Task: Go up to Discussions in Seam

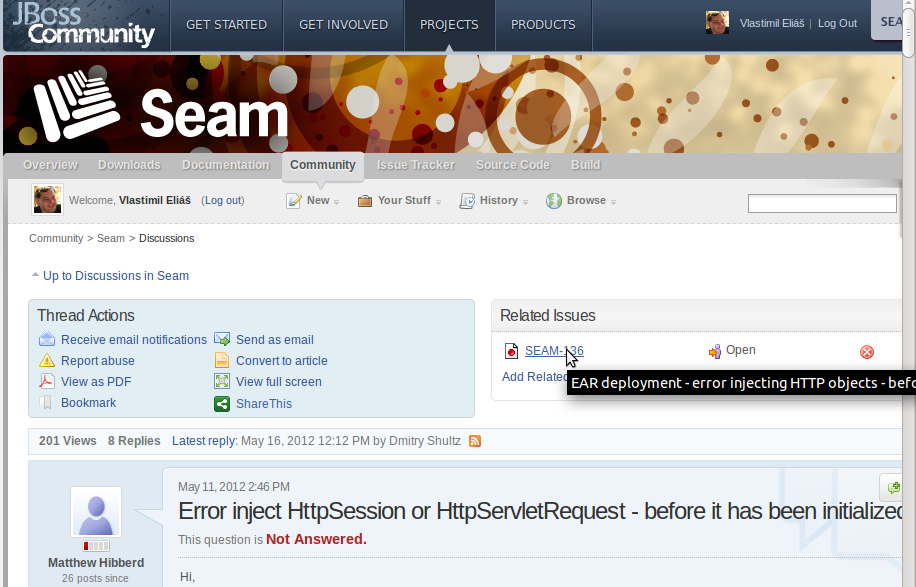Action: pyautogui.click(x=116, y=276)
